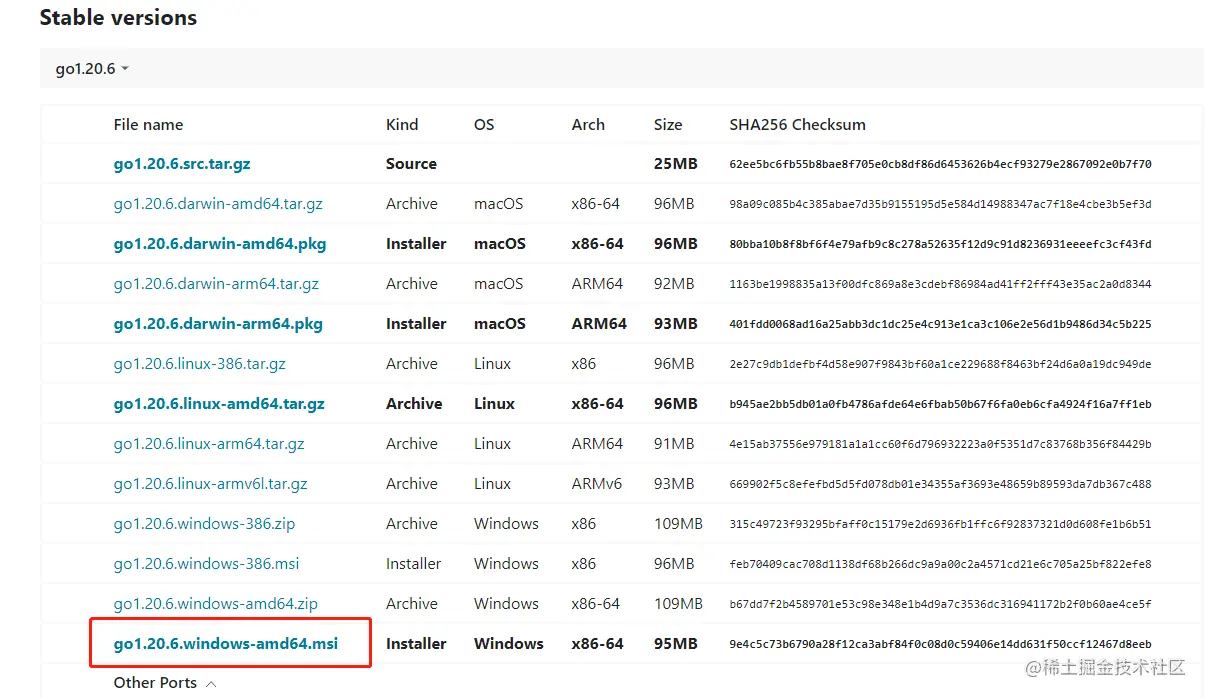Download go1.20.6.windows-amd64.msi installer
1206x698 pixels.
click(226, 644)
